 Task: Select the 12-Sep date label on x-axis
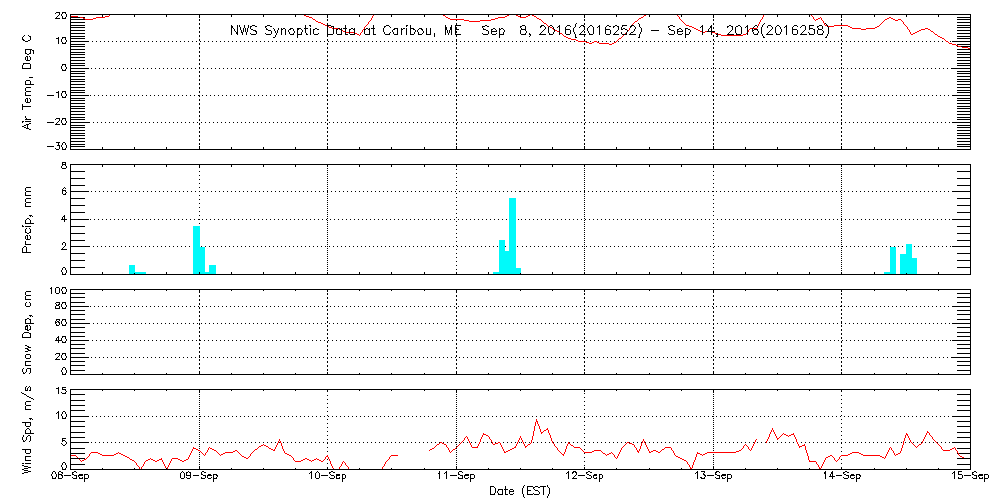pos(585,478)
